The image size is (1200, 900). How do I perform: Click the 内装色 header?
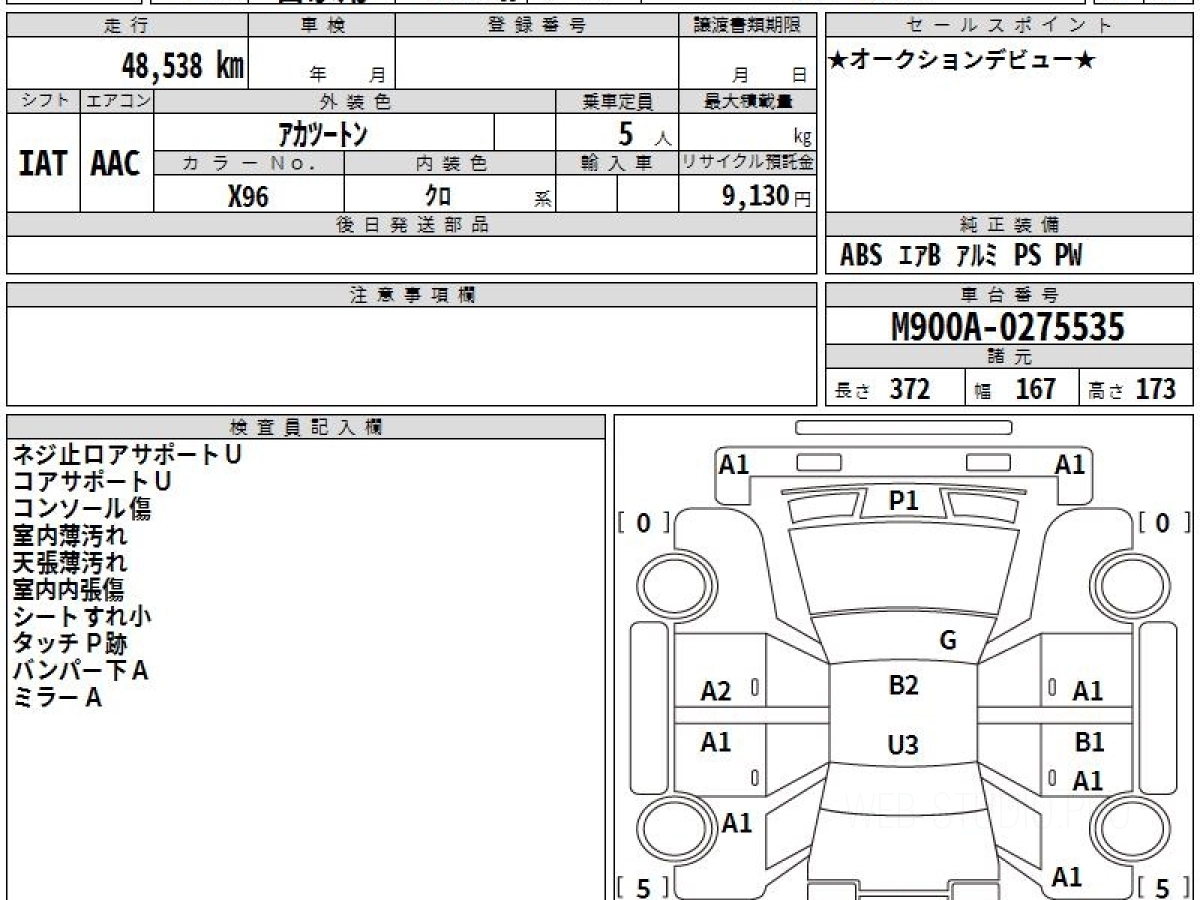pos(451,164)
